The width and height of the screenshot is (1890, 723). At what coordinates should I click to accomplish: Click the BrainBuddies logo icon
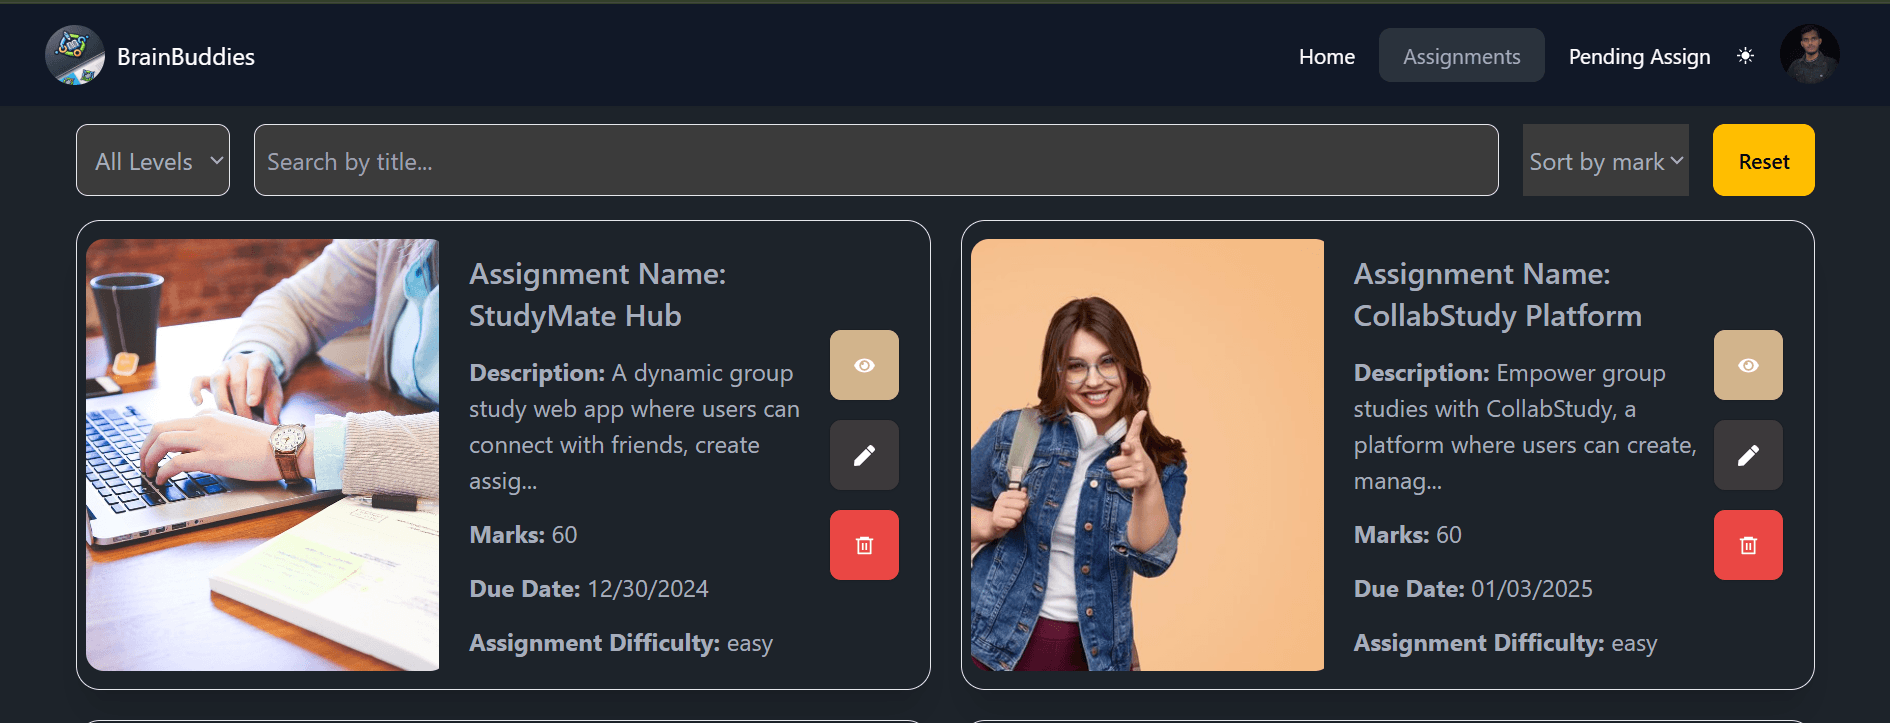75,56
